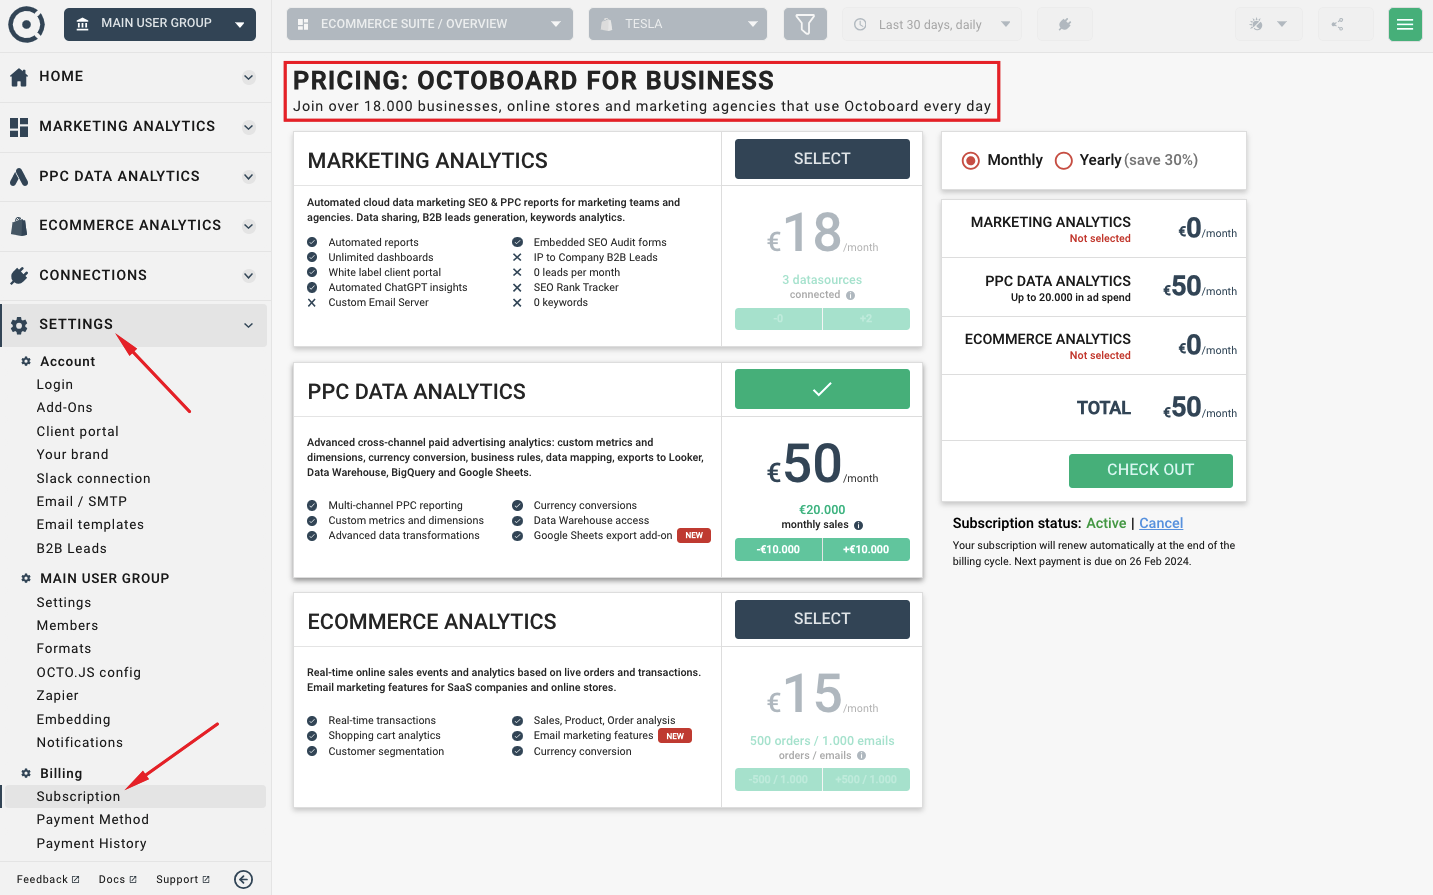
Task: Click the share icon in top bar
Action: 1337,24
